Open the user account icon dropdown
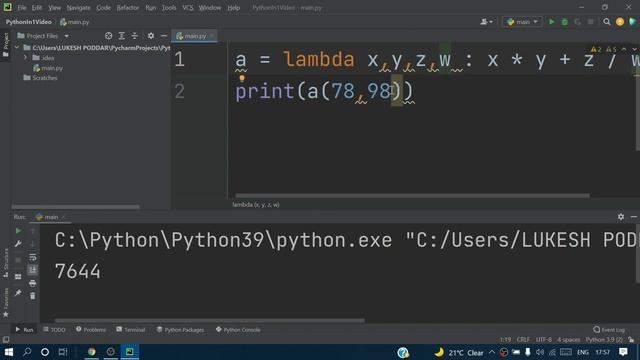Image resolution: width=640 pixels, height=360 pixels. click(x=486, y=22)
